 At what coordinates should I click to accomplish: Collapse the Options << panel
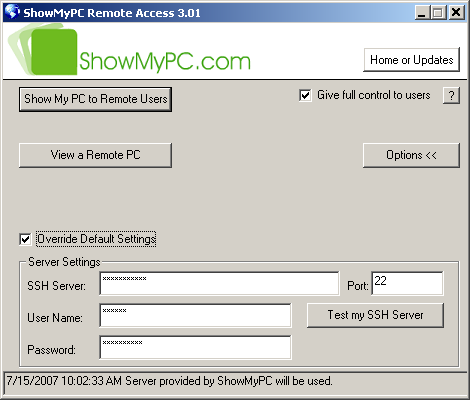[x=411, y=155]
